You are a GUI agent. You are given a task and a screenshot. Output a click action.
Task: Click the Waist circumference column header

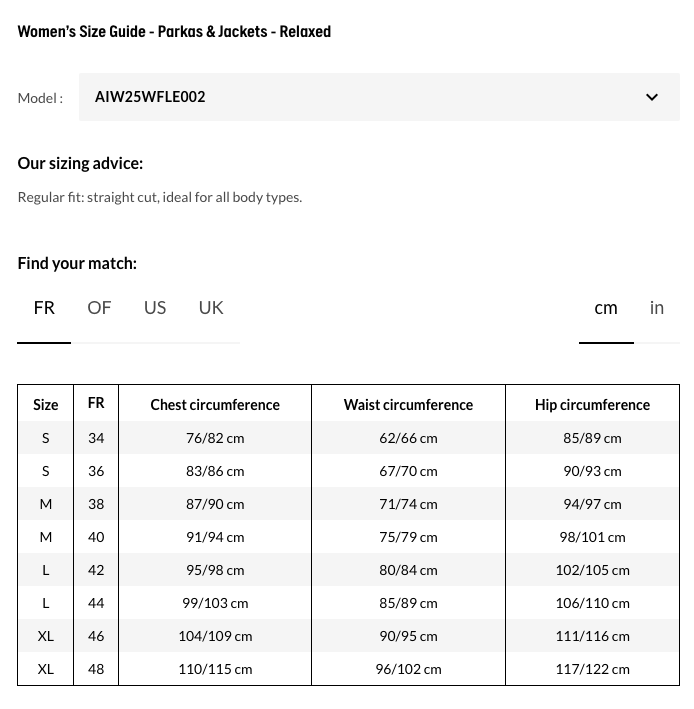point(408,405)
